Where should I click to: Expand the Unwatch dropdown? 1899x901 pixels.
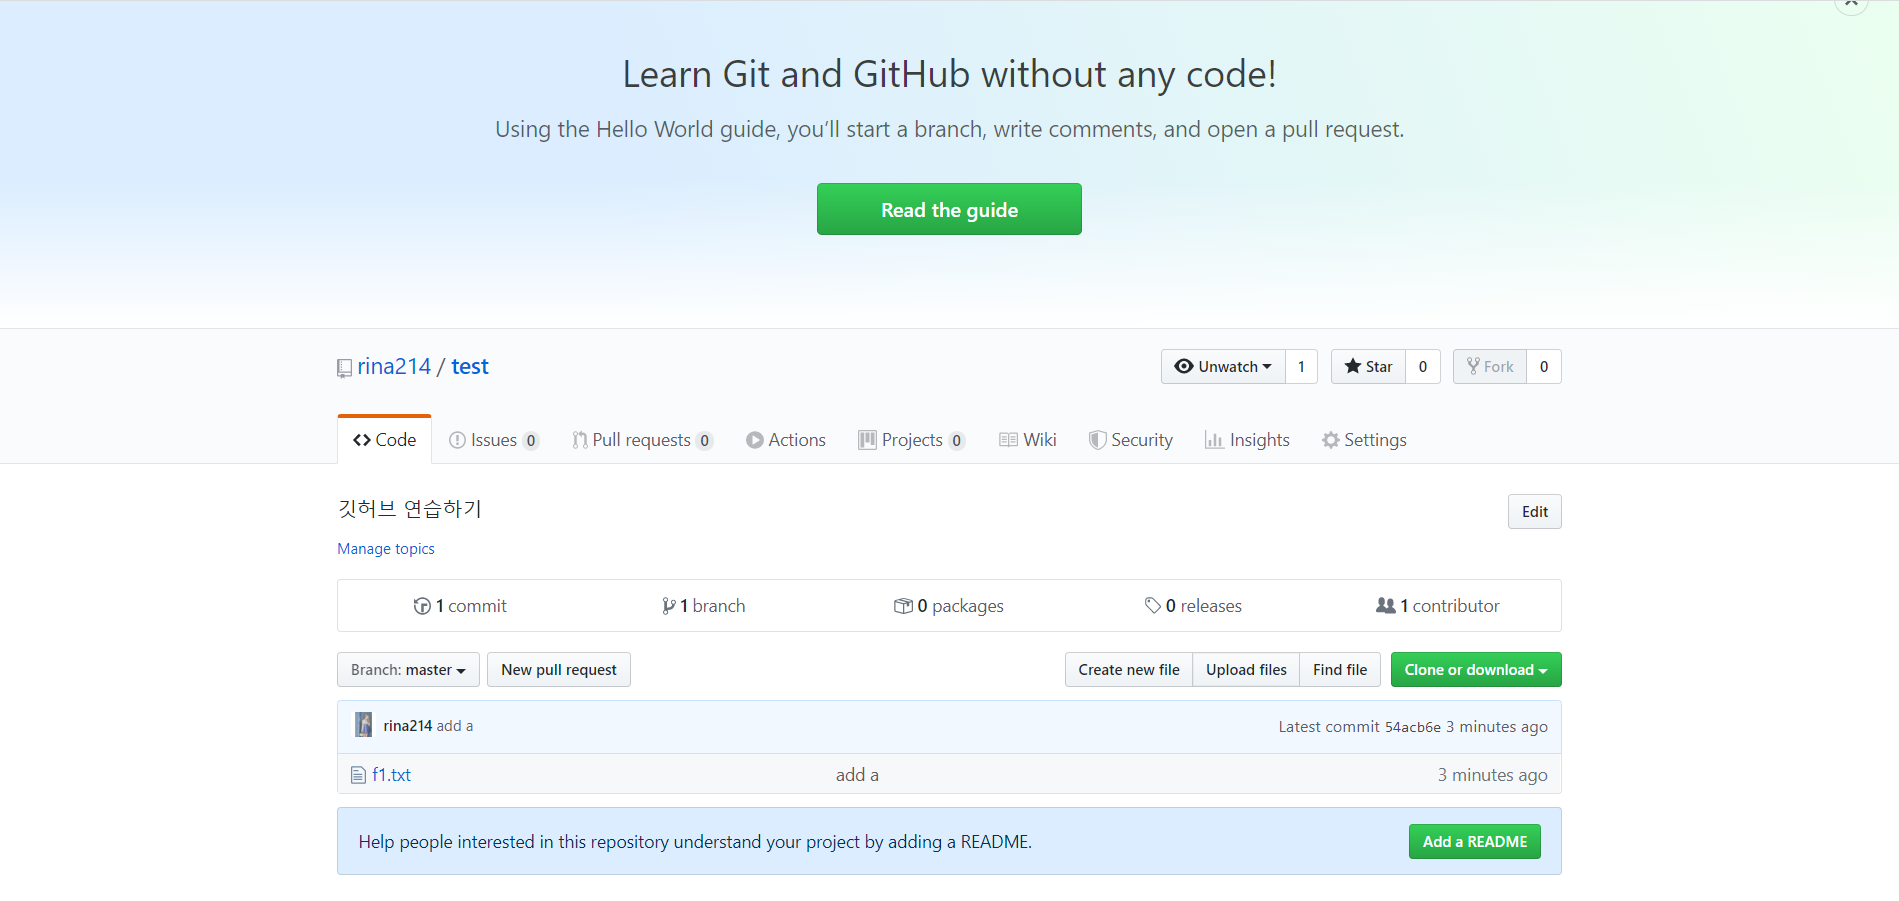pyautogui.click(x=1223, y=366)
